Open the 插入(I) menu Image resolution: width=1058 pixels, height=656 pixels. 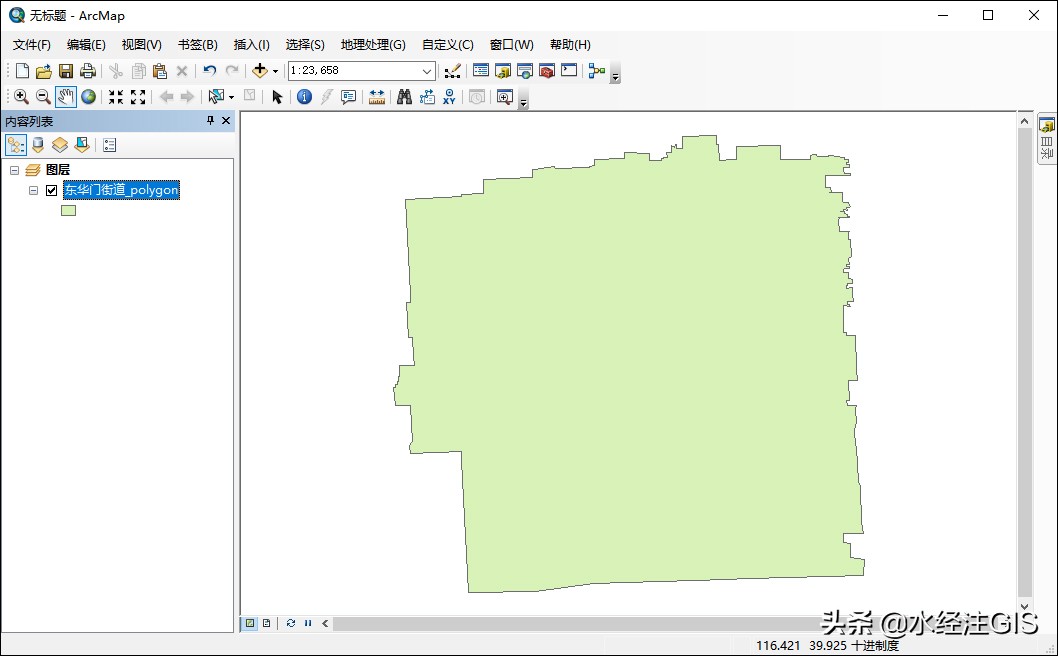click(251, 45)
